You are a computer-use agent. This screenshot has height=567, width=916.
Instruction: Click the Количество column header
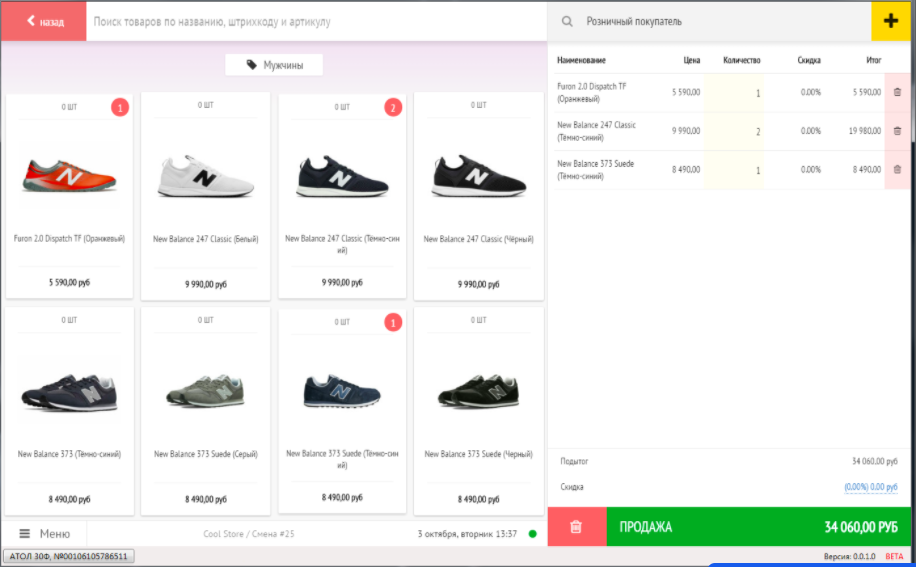[x=741, y=60]
